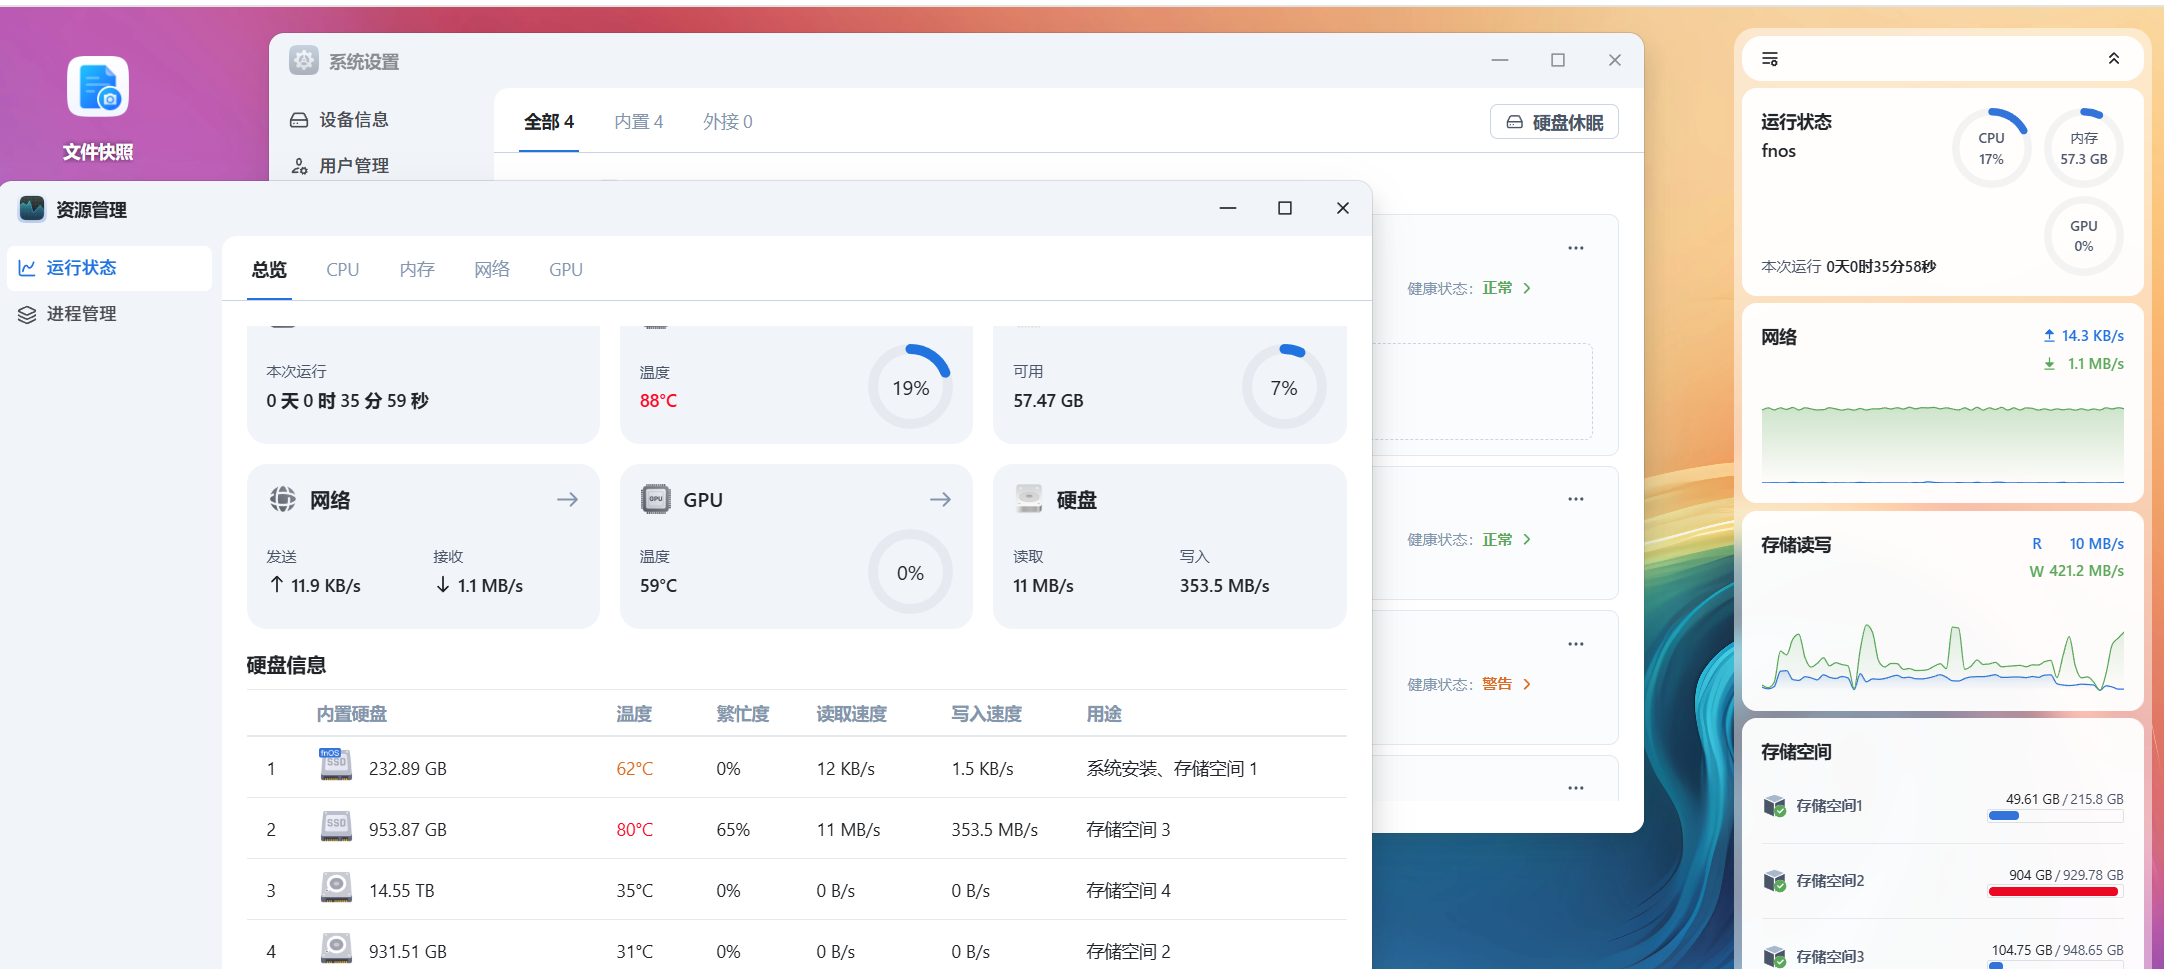Click the widget panel menu settings icon
This screenshot has height=969, width=2164.
pyautogui.click(x=1769, y=59)
